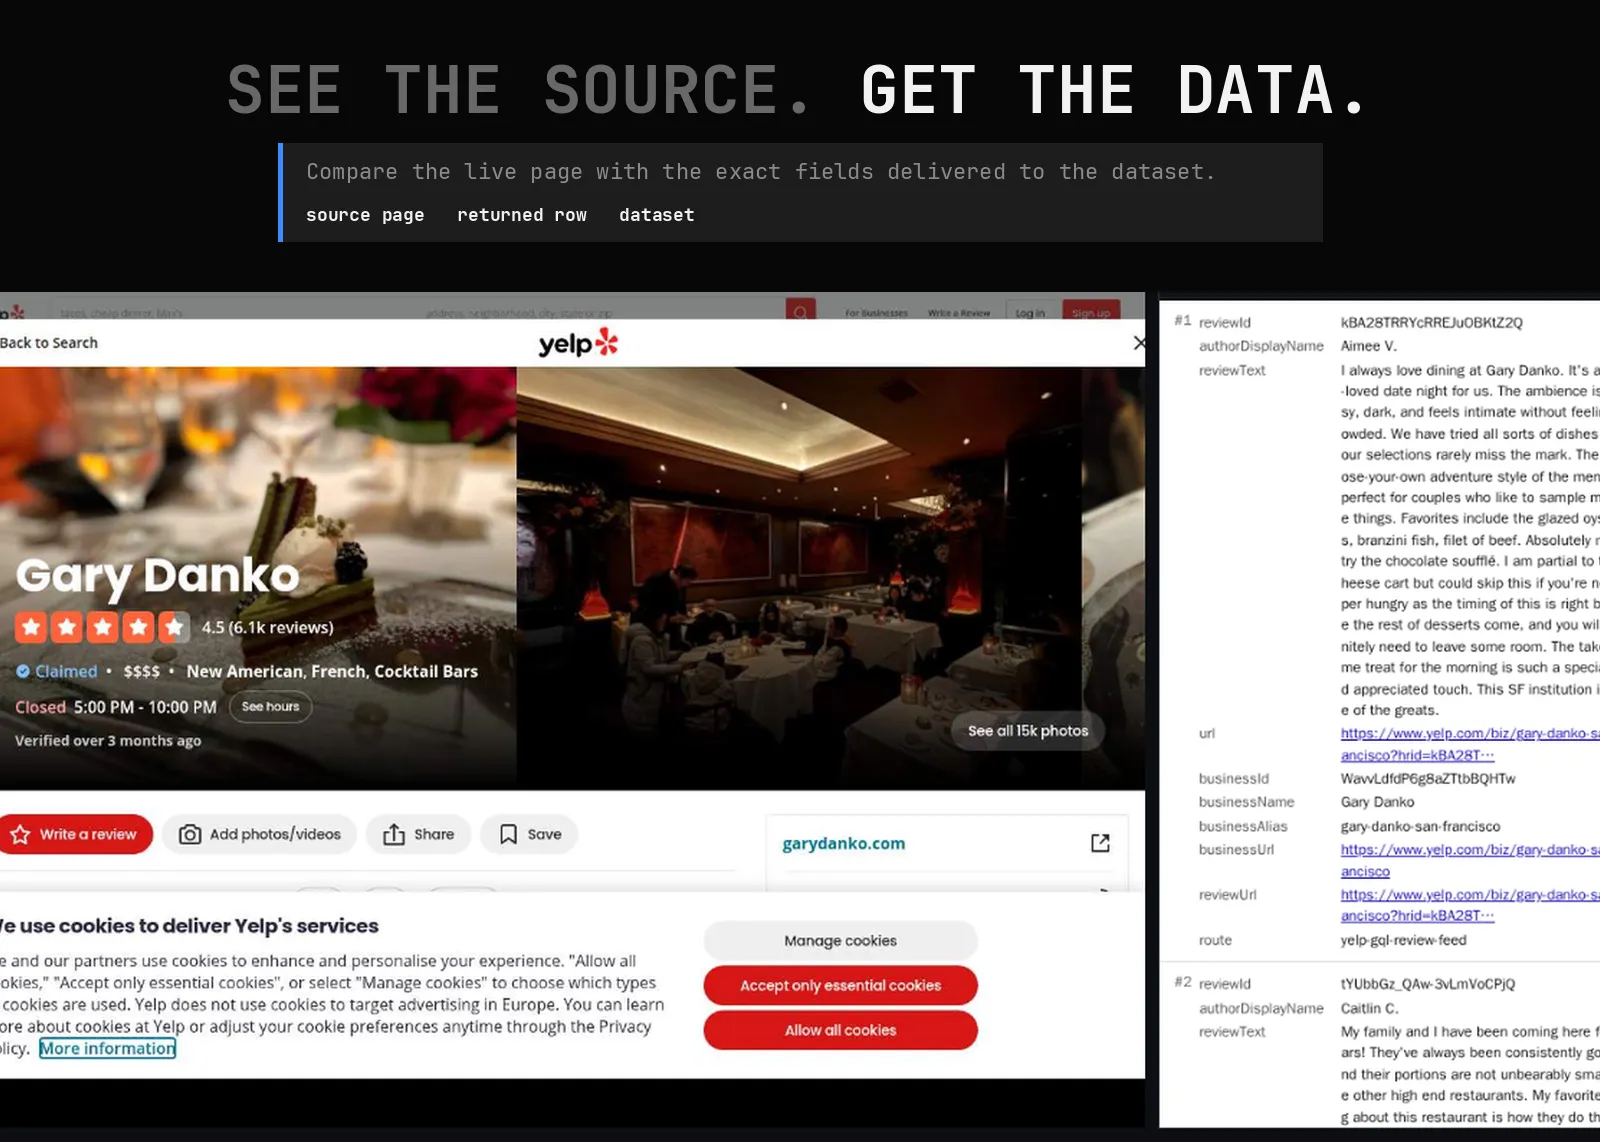
Task: Click the star rating of Gary Danko
Action: pyautogui.click(x=102, y=627)
